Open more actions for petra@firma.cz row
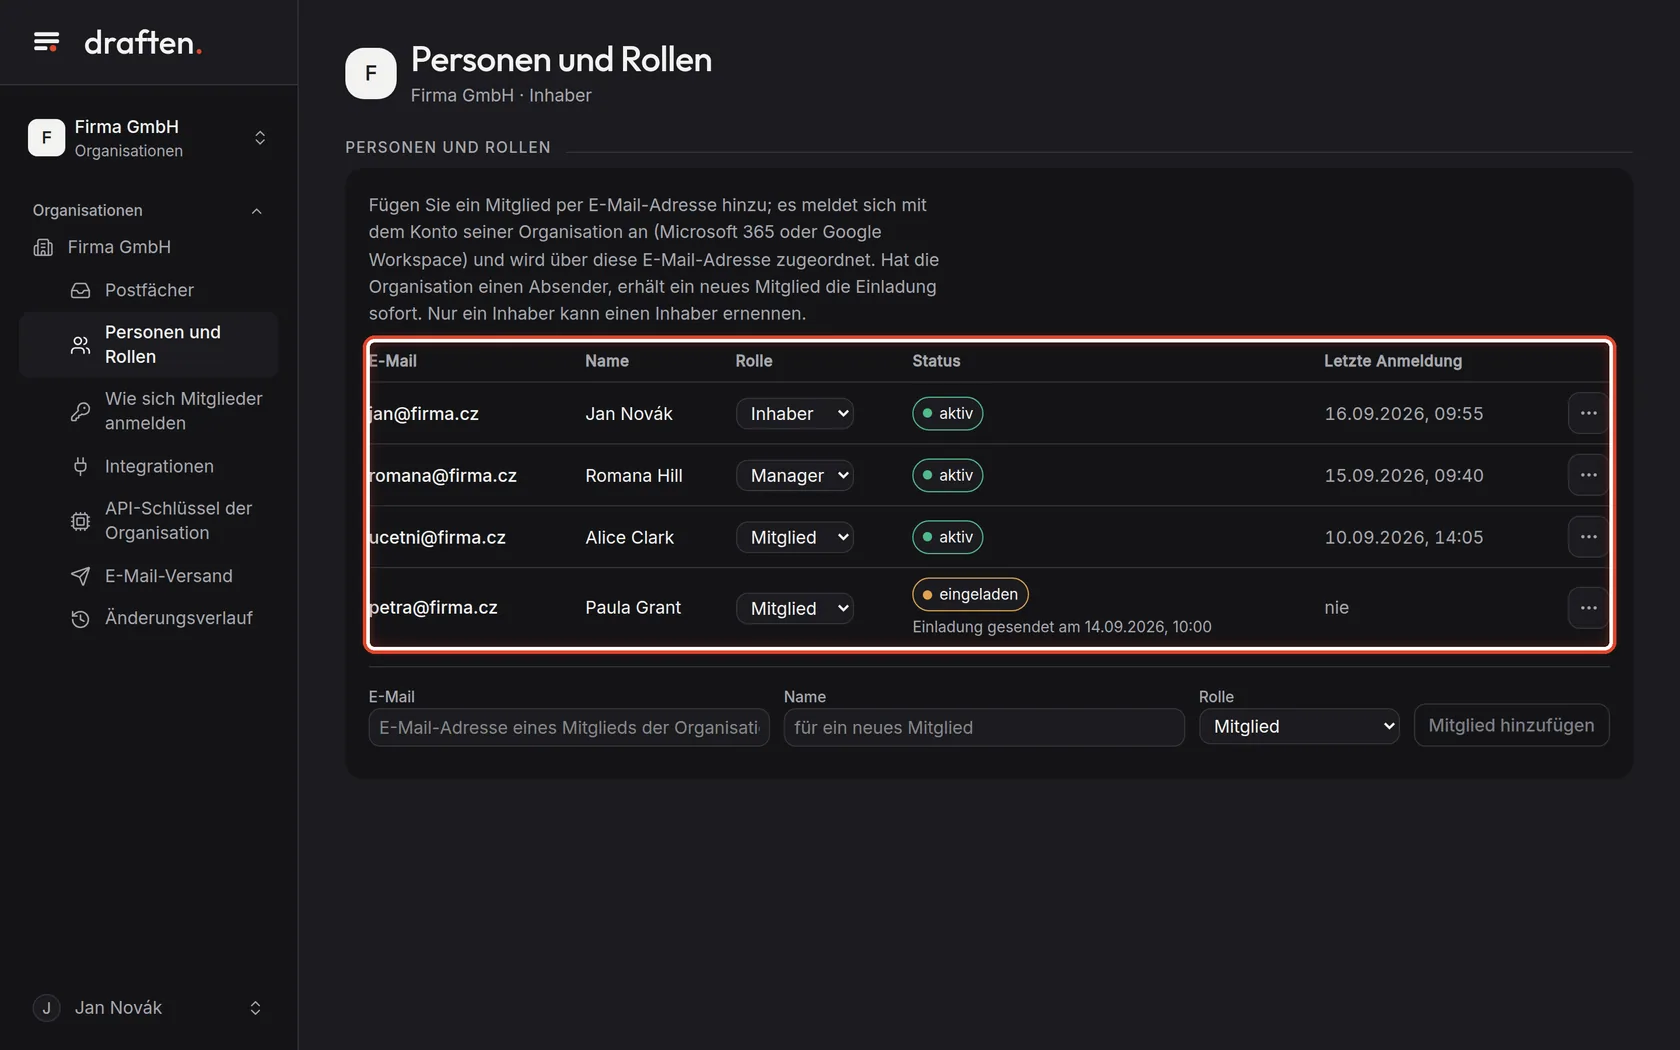The image size is (1680, 1050). click(x=1588, y=608)
